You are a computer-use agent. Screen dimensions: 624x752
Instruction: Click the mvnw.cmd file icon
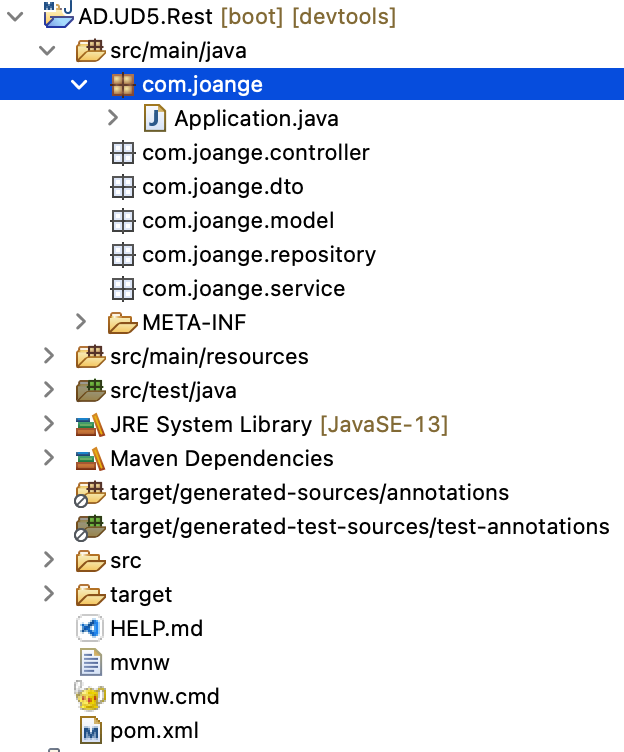click(91, 697)
